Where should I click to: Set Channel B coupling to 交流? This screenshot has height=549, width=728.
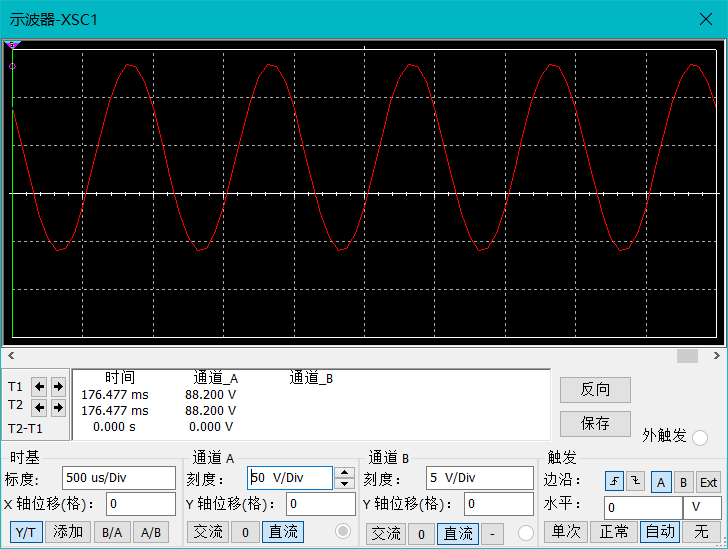pos(386,534)
